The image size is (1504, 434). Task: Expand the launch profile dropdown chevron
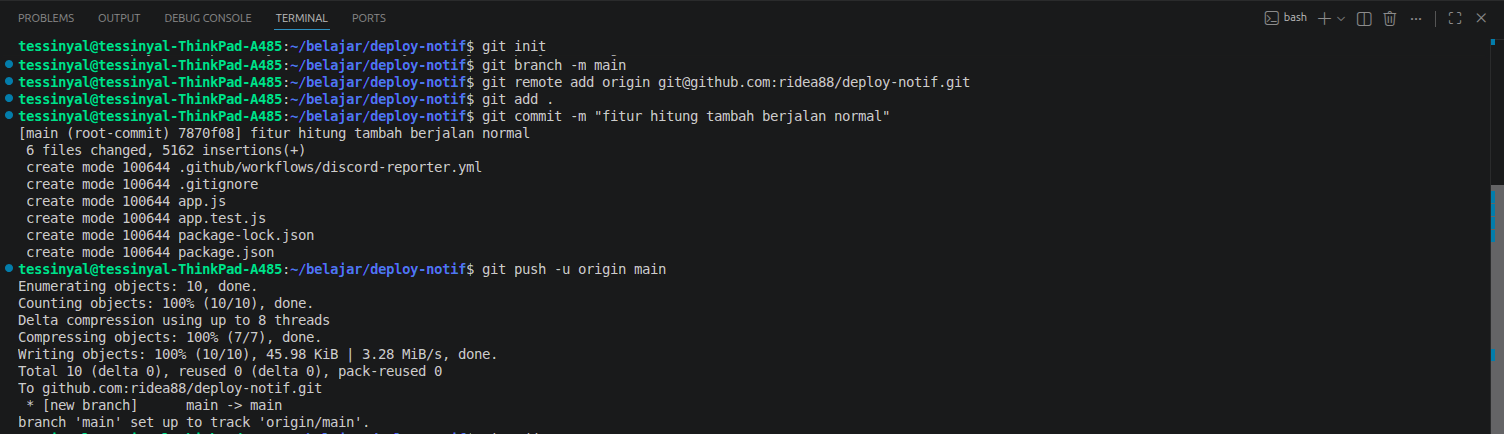pyautogui.click(x=1341, y=18)
